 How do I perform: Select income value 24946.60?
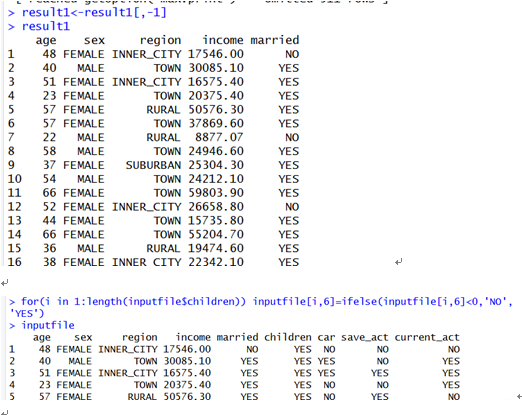(216, 151)
